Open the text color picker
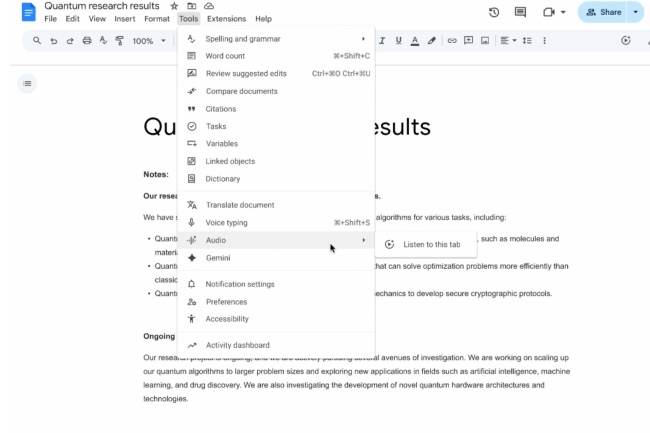 tap(415, 41)
